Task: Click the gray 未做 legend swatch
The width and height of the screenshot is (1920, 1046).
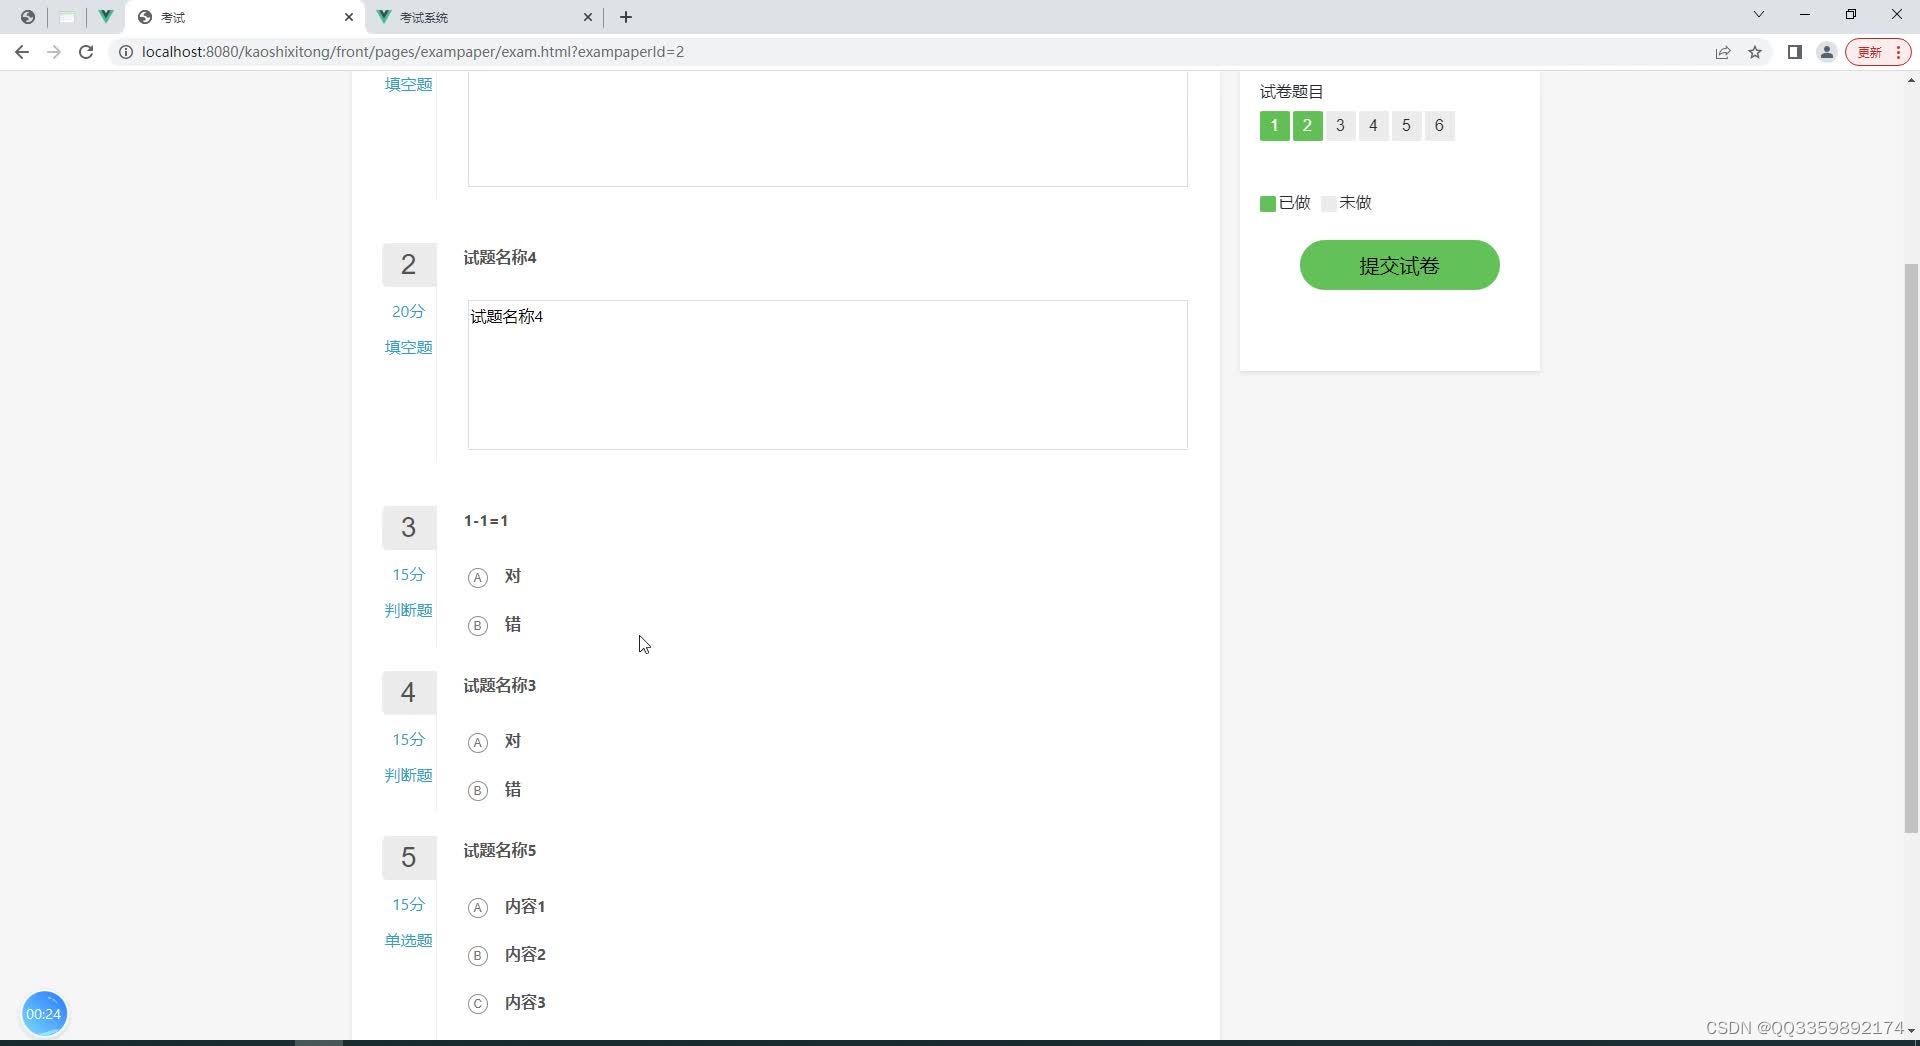Action: (1329, 204)
